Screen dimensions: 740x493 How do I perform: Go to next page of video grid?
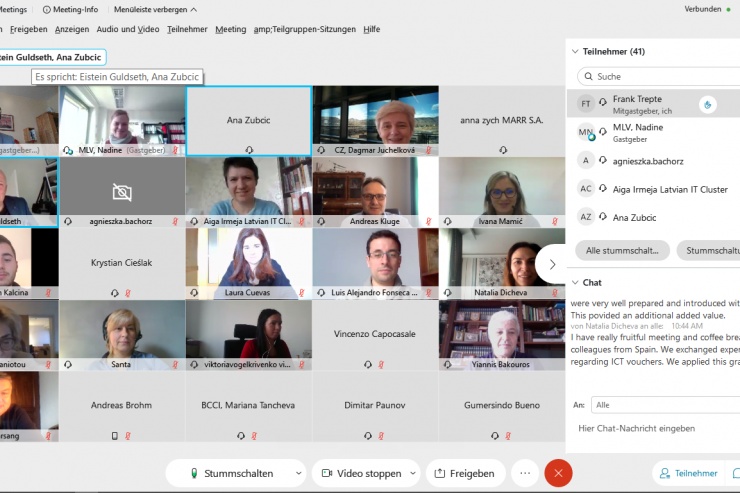(552, 264)
